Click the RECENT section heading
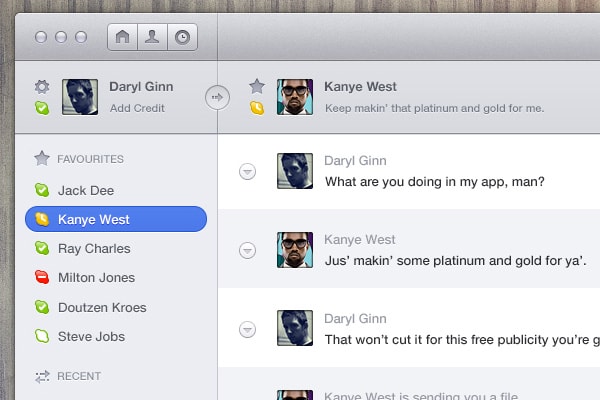This screenshot has height=400, width=600. pyautogui.click(x=79, y=376)
